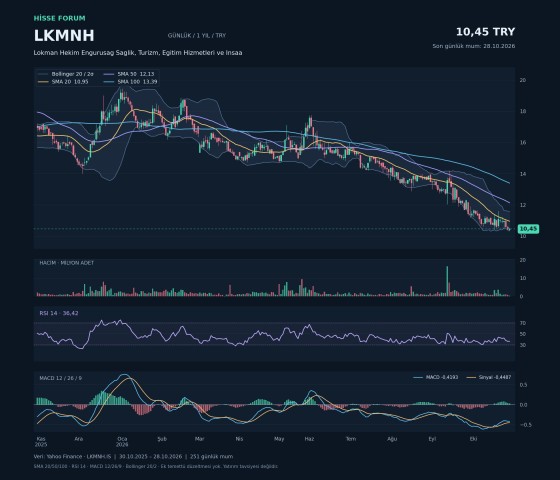Screen dimensions: 560x480
Task: Click the 0.0 MACD axis label
Action: [523, 405]
